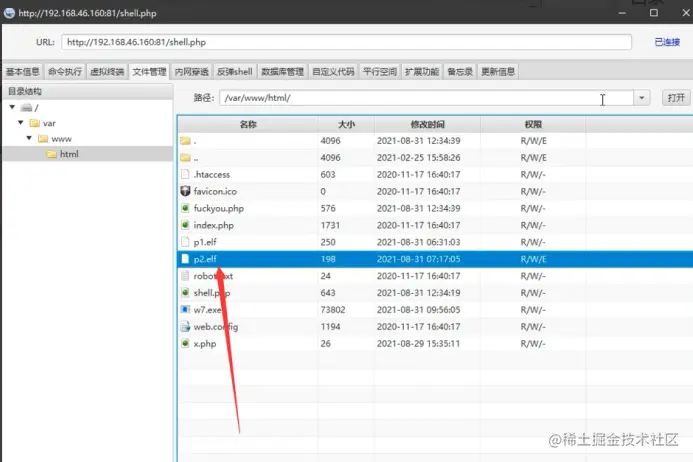
Task: Click the 路径 path input field
Action: (426, 98)
